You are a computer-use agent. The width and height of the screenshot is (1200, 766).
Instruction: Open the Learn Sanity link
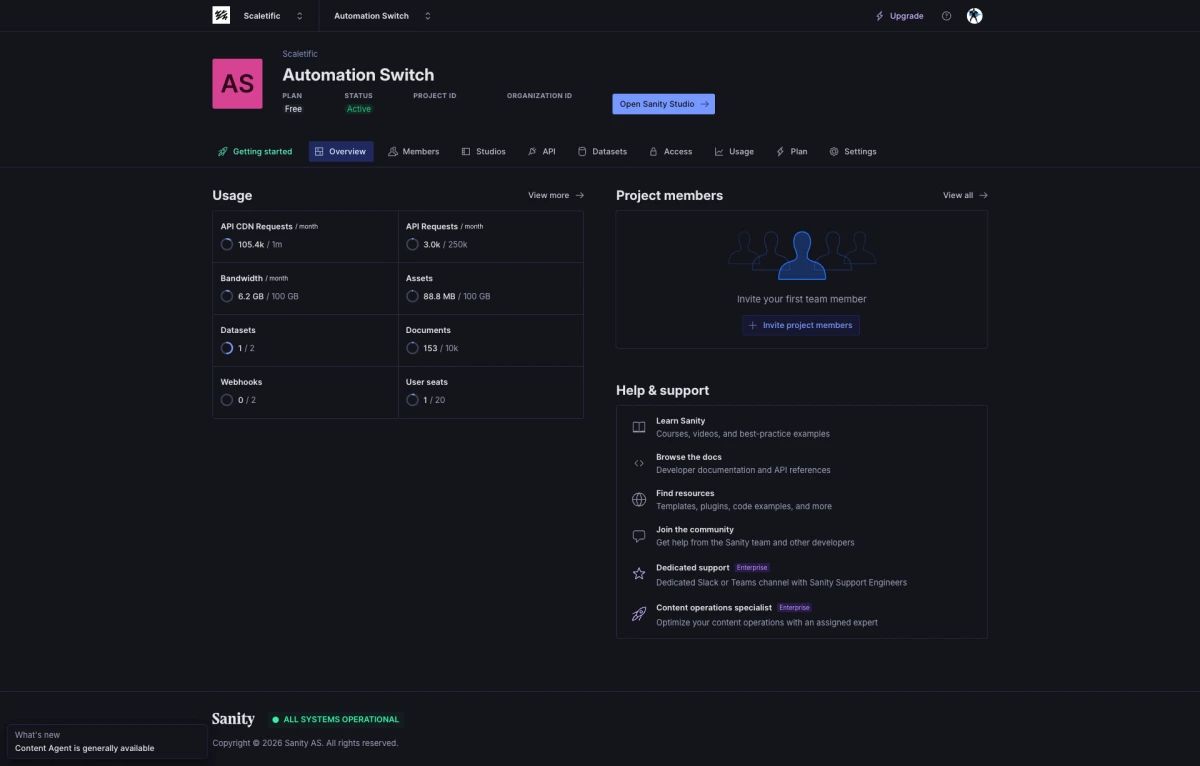680,421
